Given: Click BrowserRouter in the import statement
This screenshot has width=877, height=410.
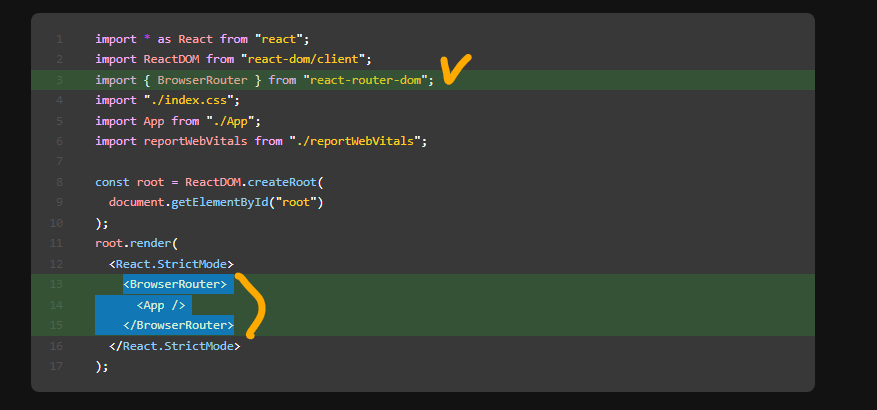Looking at the screenshot, I should coord(202,80).
